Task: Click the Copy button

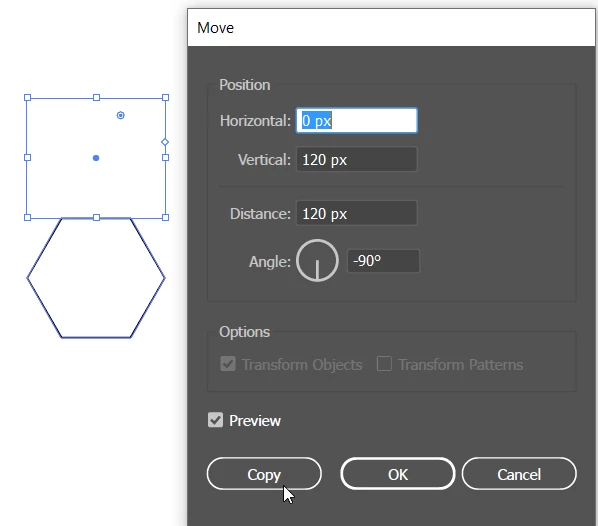Action: click(x=264, y=474)
